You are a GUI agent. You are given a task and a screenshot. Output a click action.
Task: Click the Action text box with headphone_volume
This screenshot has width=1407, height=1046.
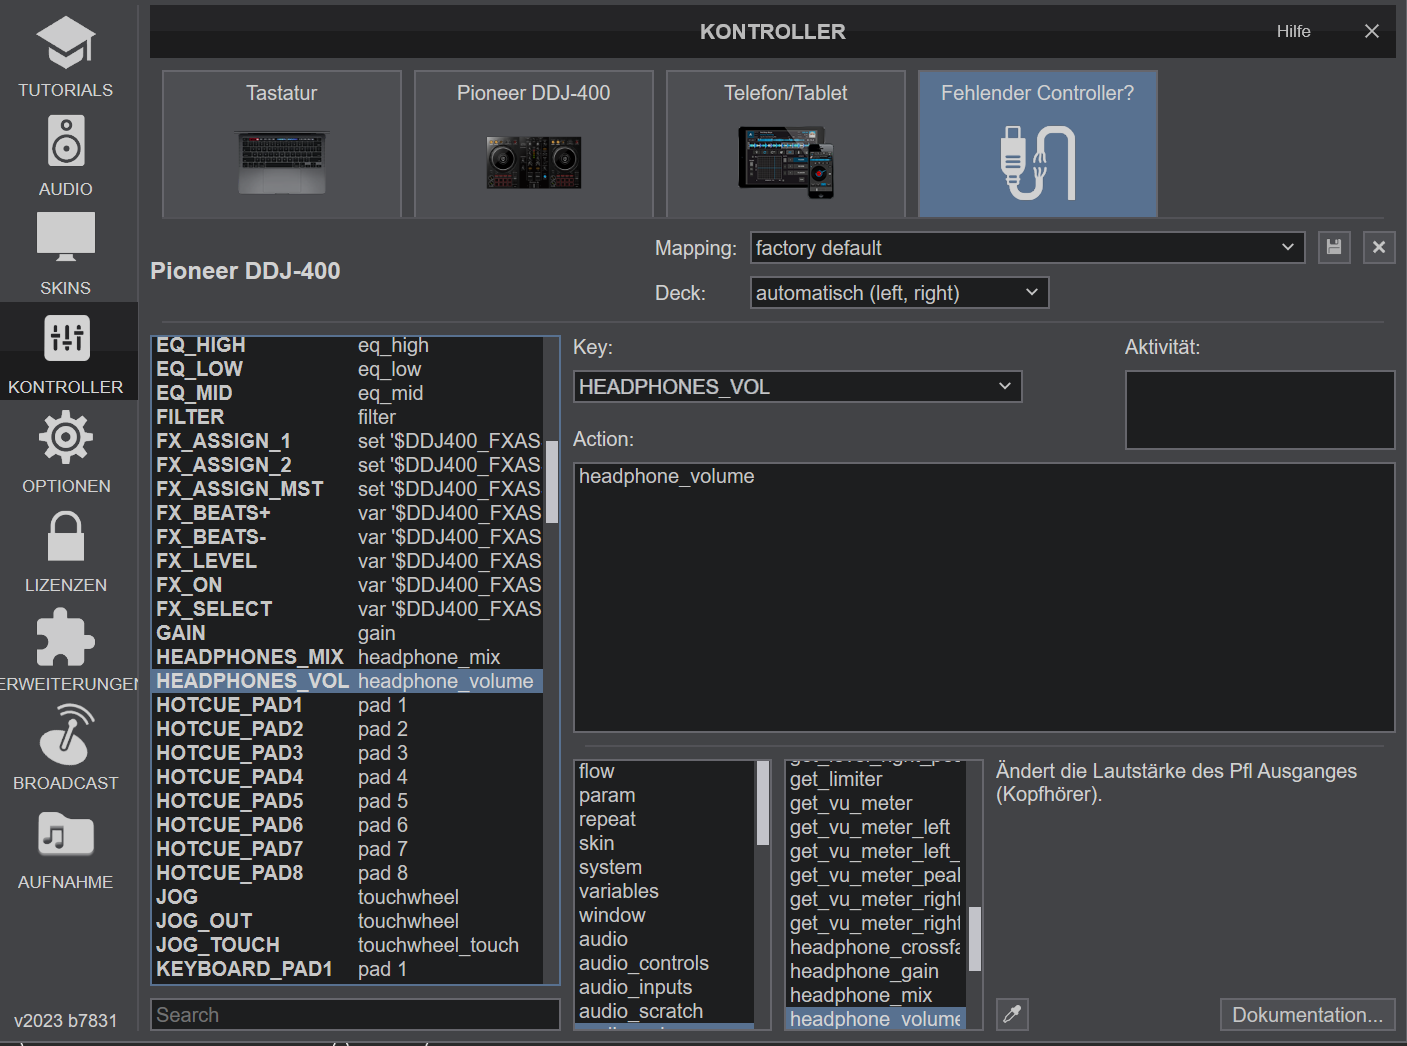984,597
